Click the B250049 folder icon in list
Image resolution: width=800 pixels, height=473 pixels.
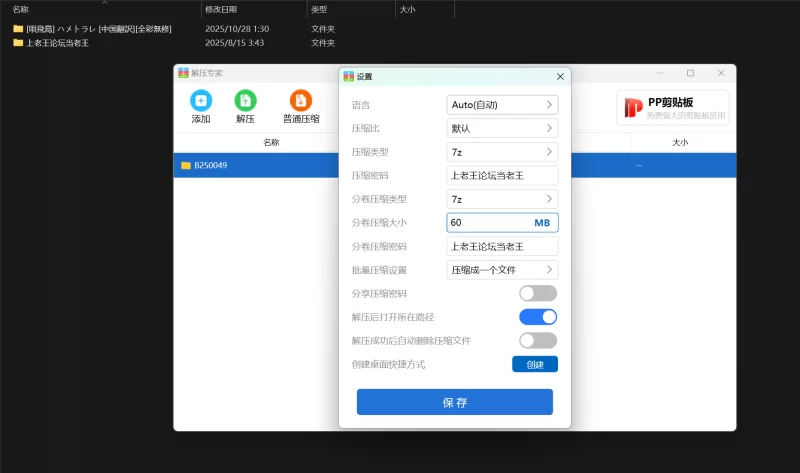coord(186,165)
